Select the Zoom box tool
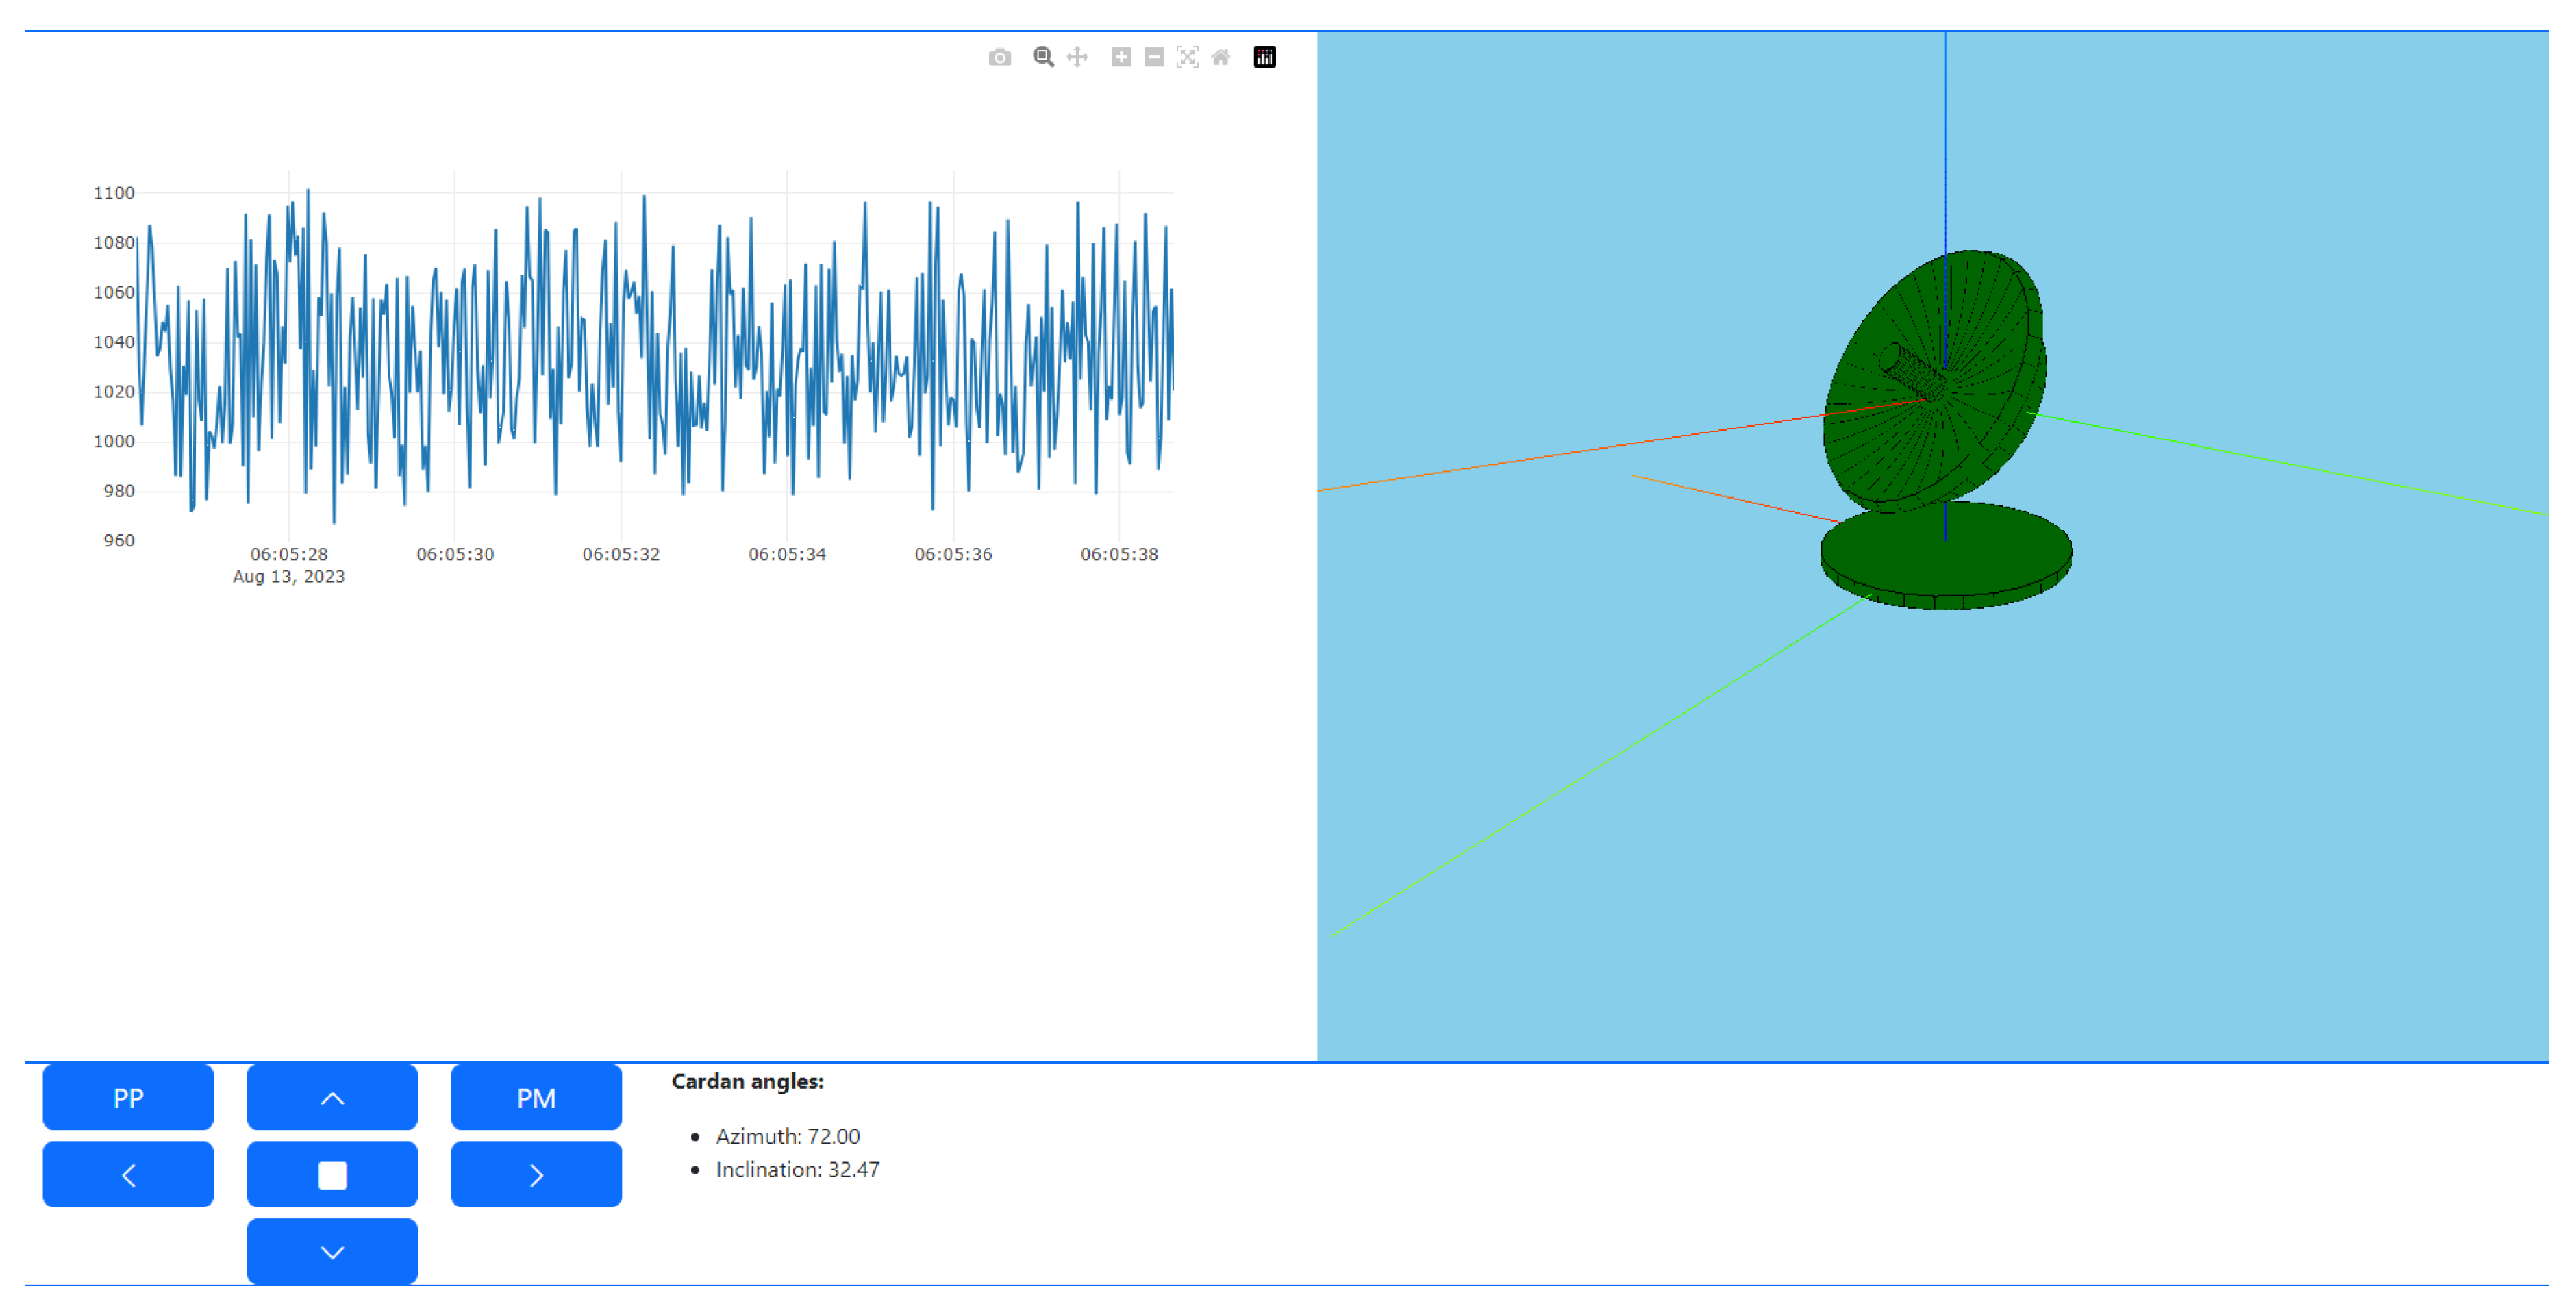The image size is (2576, 1308). pyautogui.click(x=1043, y=57)
